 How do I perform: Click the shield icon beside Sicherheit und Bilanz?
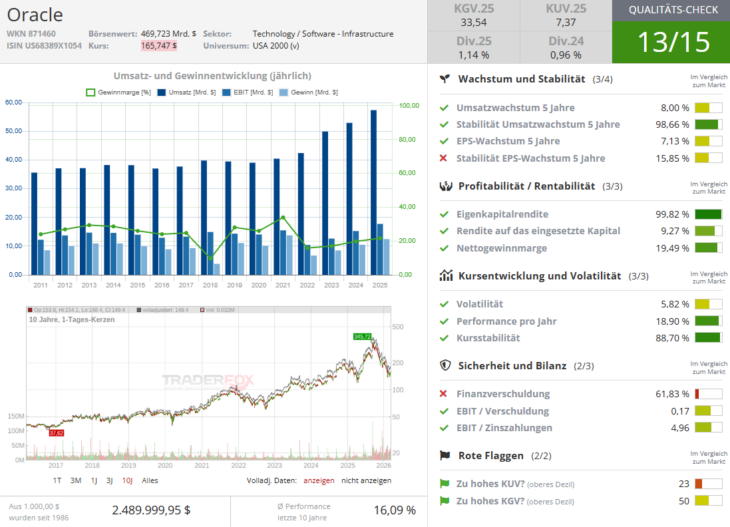445,366
